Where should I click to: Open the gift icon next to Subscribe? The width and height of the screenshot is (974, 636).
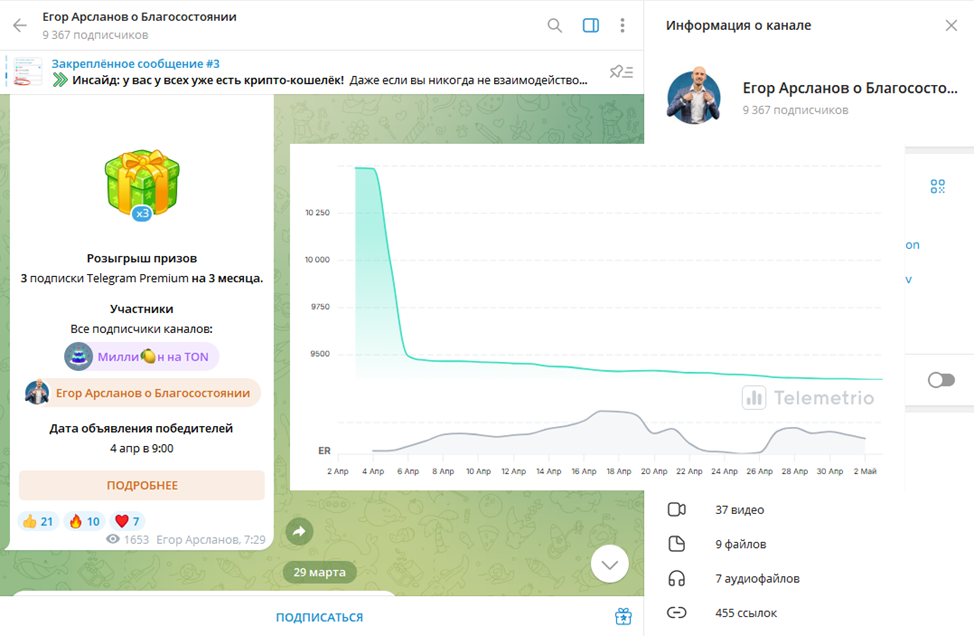pos(623,616)
